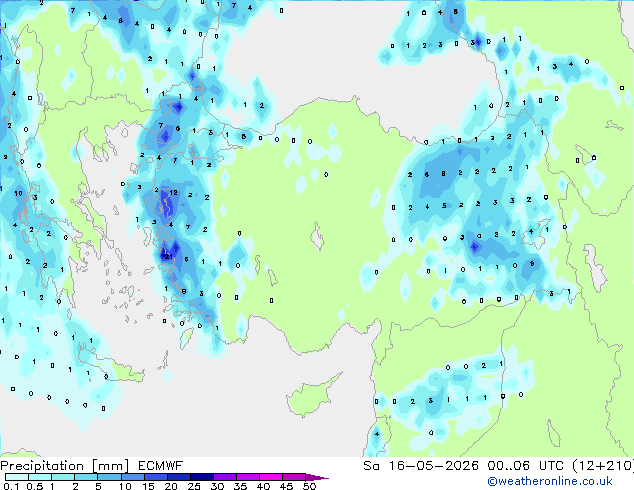Click the legend label "40"

[x=264, y=486]
